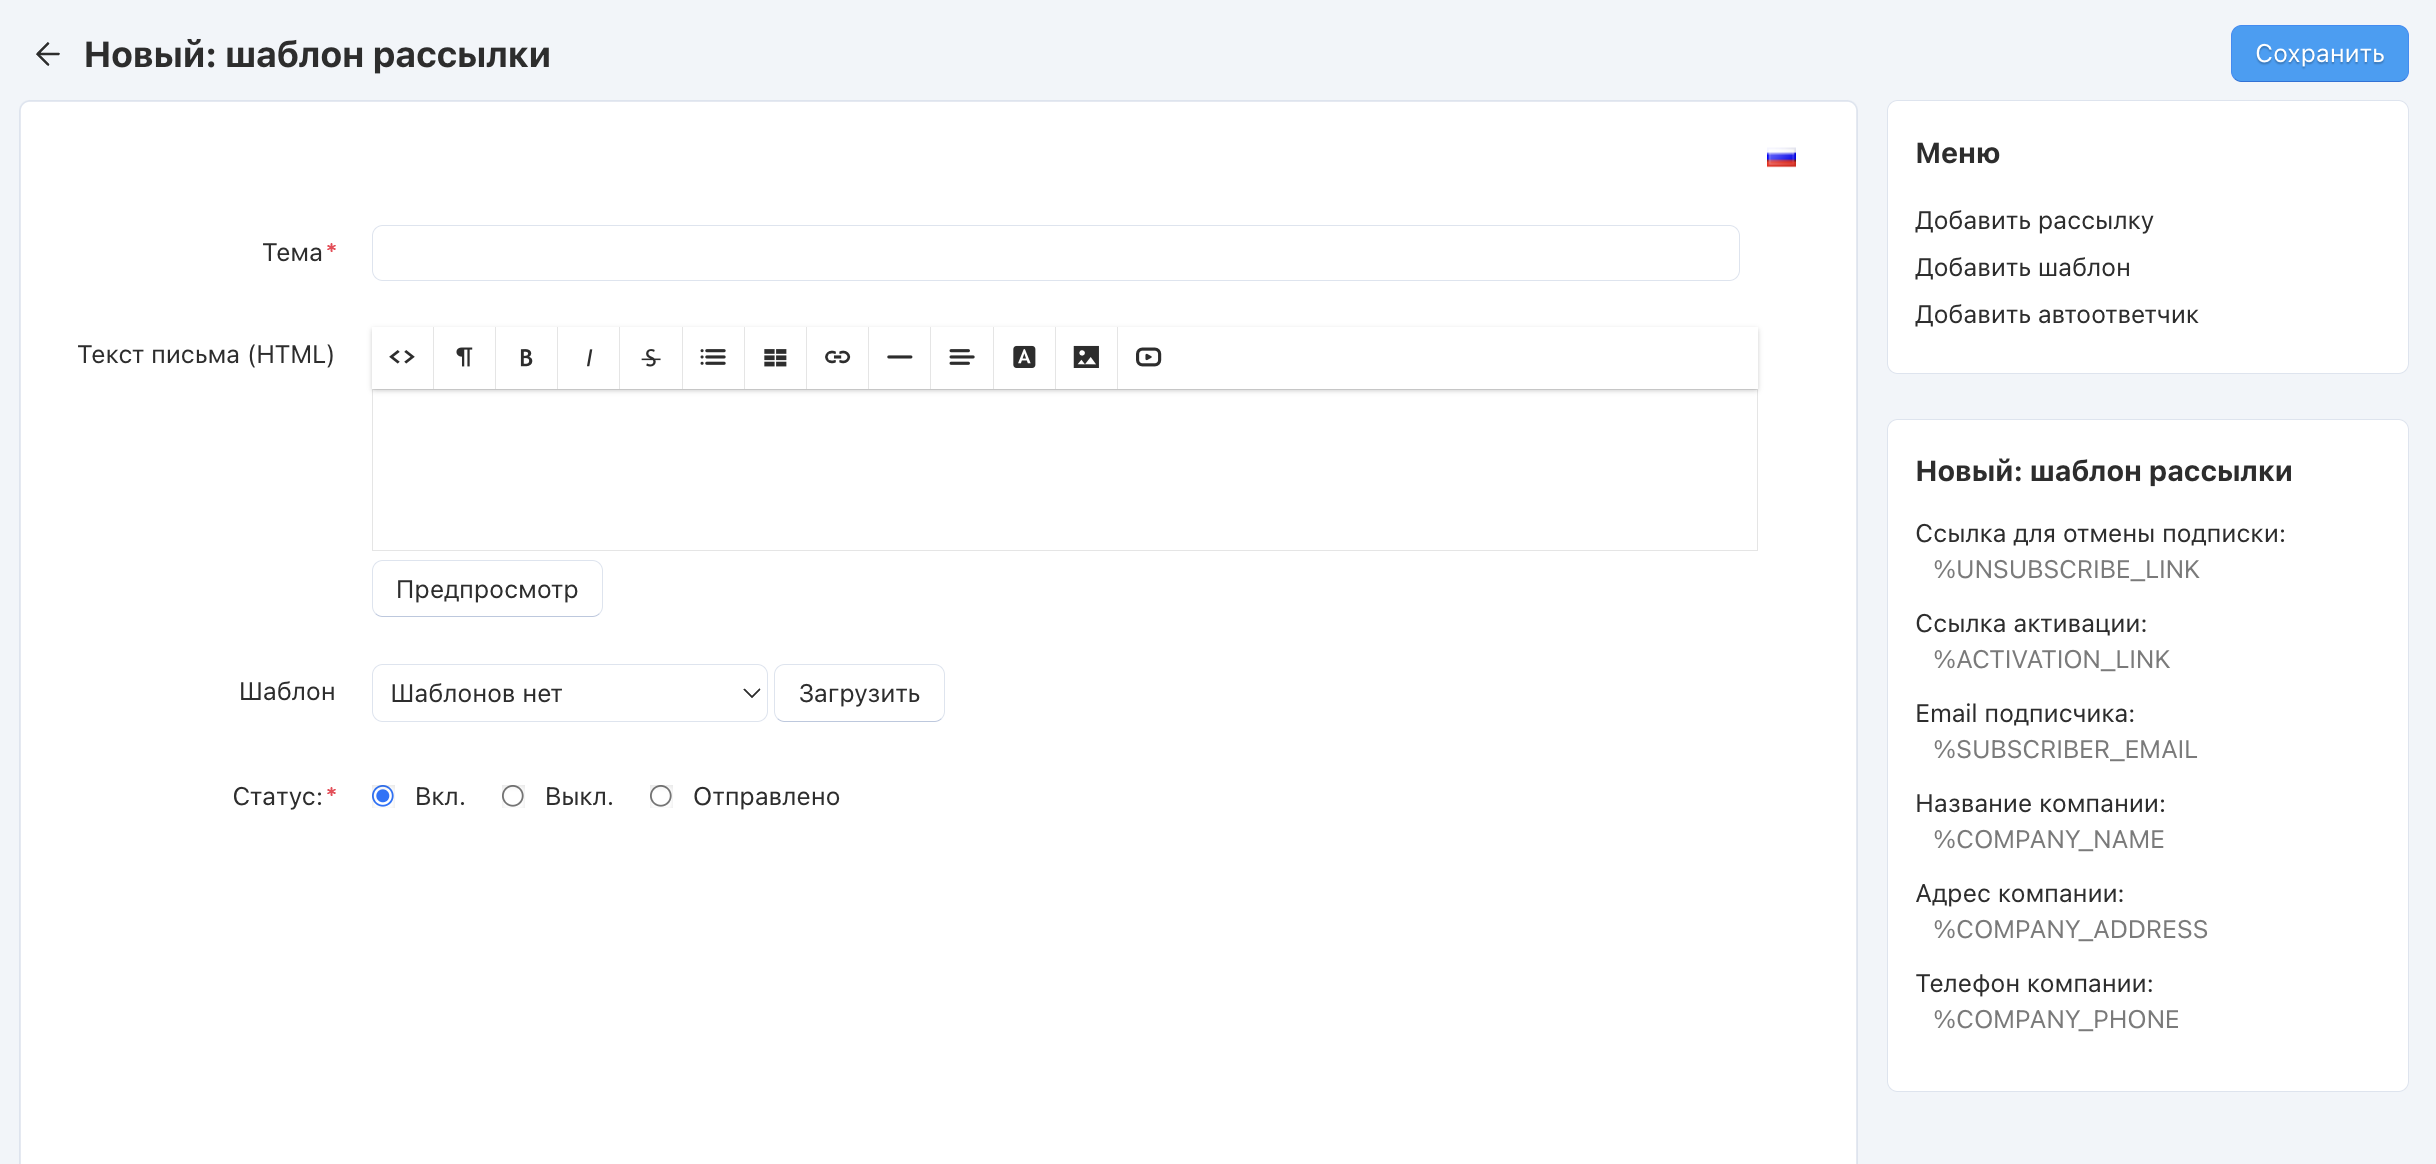This screenshot has width=2436, height=1164.
Task: Insert horizontal rule line
Action: pyautogui.click(x=899, y=357)
